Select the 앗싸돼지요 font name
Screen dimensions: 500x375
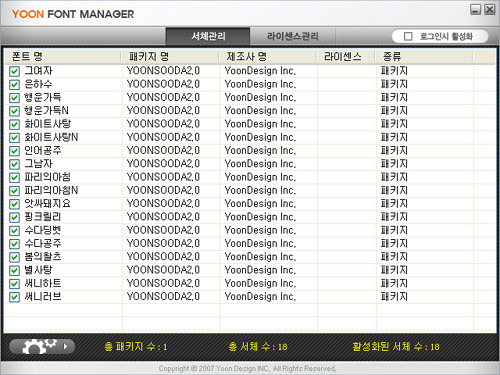coord(47,203)
